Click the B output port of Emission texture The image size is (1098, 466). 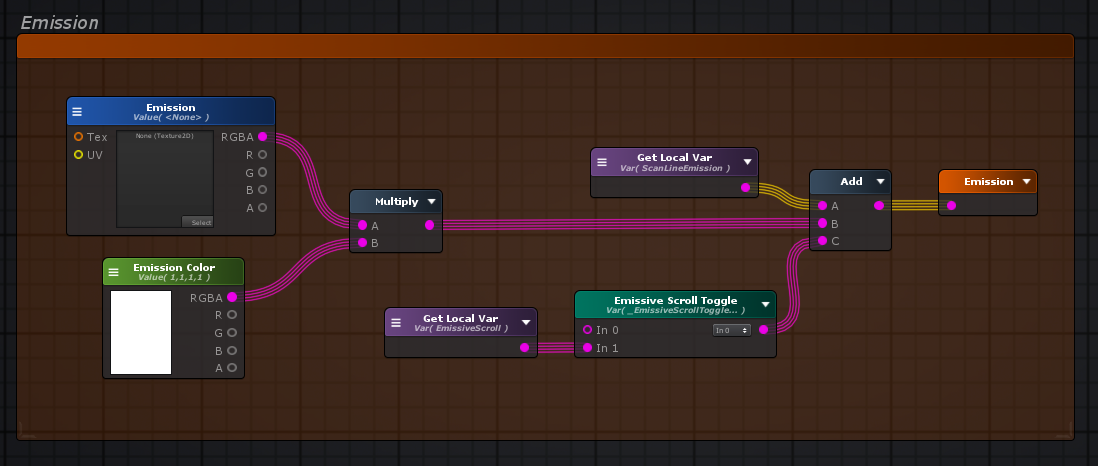(x=263, y=189)
